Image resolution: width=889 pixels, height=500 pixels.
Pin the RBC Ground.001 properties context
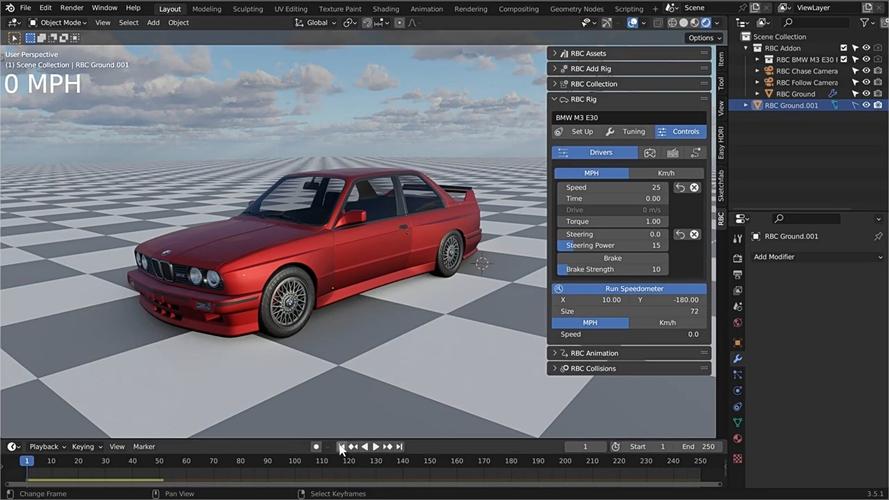[878, 236]
